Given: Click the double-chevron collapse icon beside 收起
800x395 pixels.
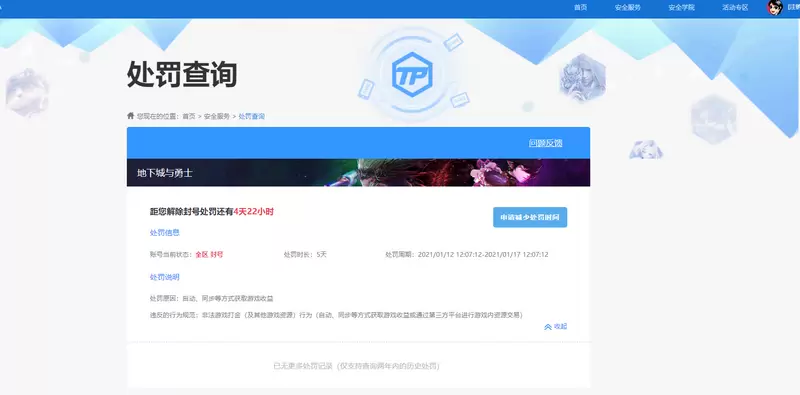Looking at the screenshot, I should click(x=547, y=327).
